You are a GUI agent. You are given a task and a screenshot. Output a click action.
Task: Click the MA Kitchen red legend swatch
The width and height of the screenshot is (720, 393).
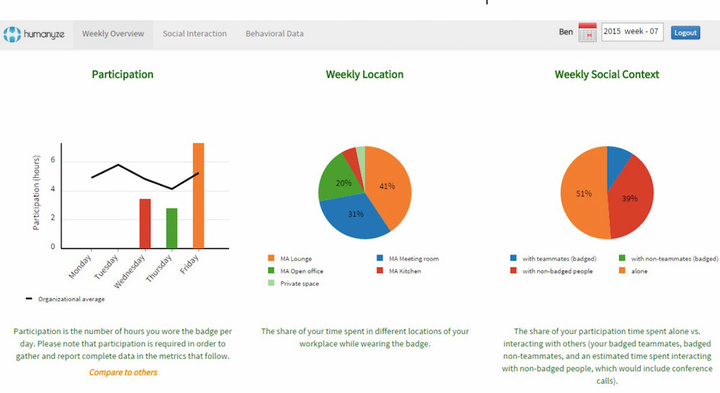pyautogui.click(x=380, y=270)
